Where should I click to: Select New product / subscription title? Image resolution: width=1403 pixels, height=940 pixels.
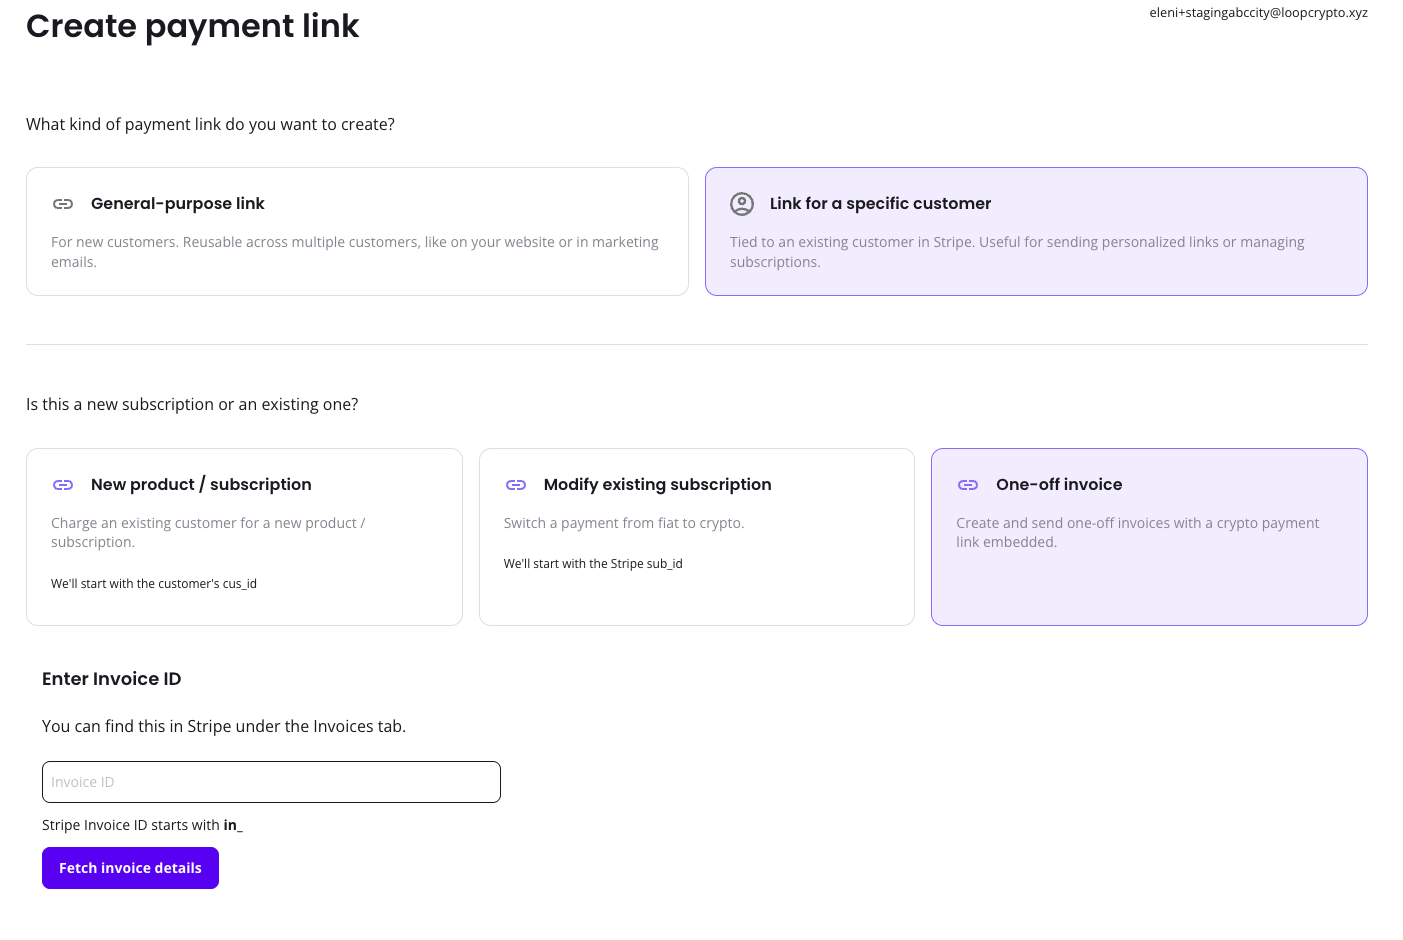click(x=201, y=485)
